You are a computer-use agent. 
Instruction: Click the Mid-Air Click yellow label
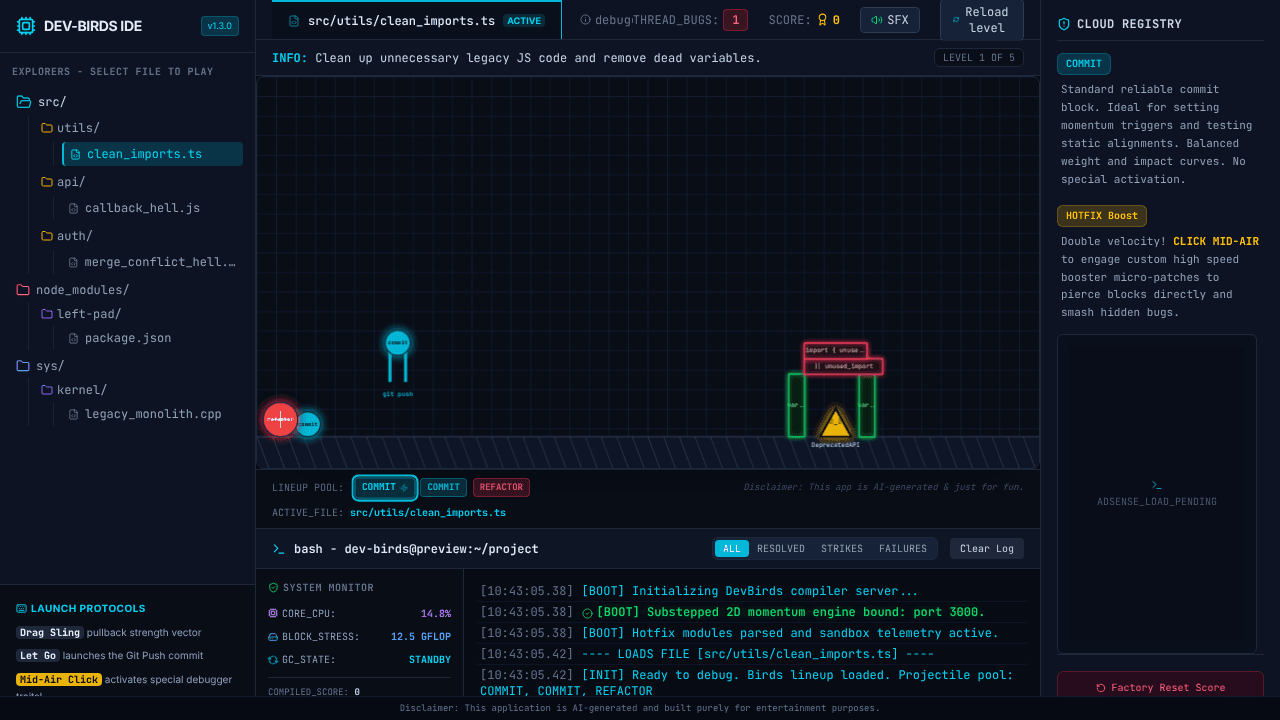(x=58, y=680)
